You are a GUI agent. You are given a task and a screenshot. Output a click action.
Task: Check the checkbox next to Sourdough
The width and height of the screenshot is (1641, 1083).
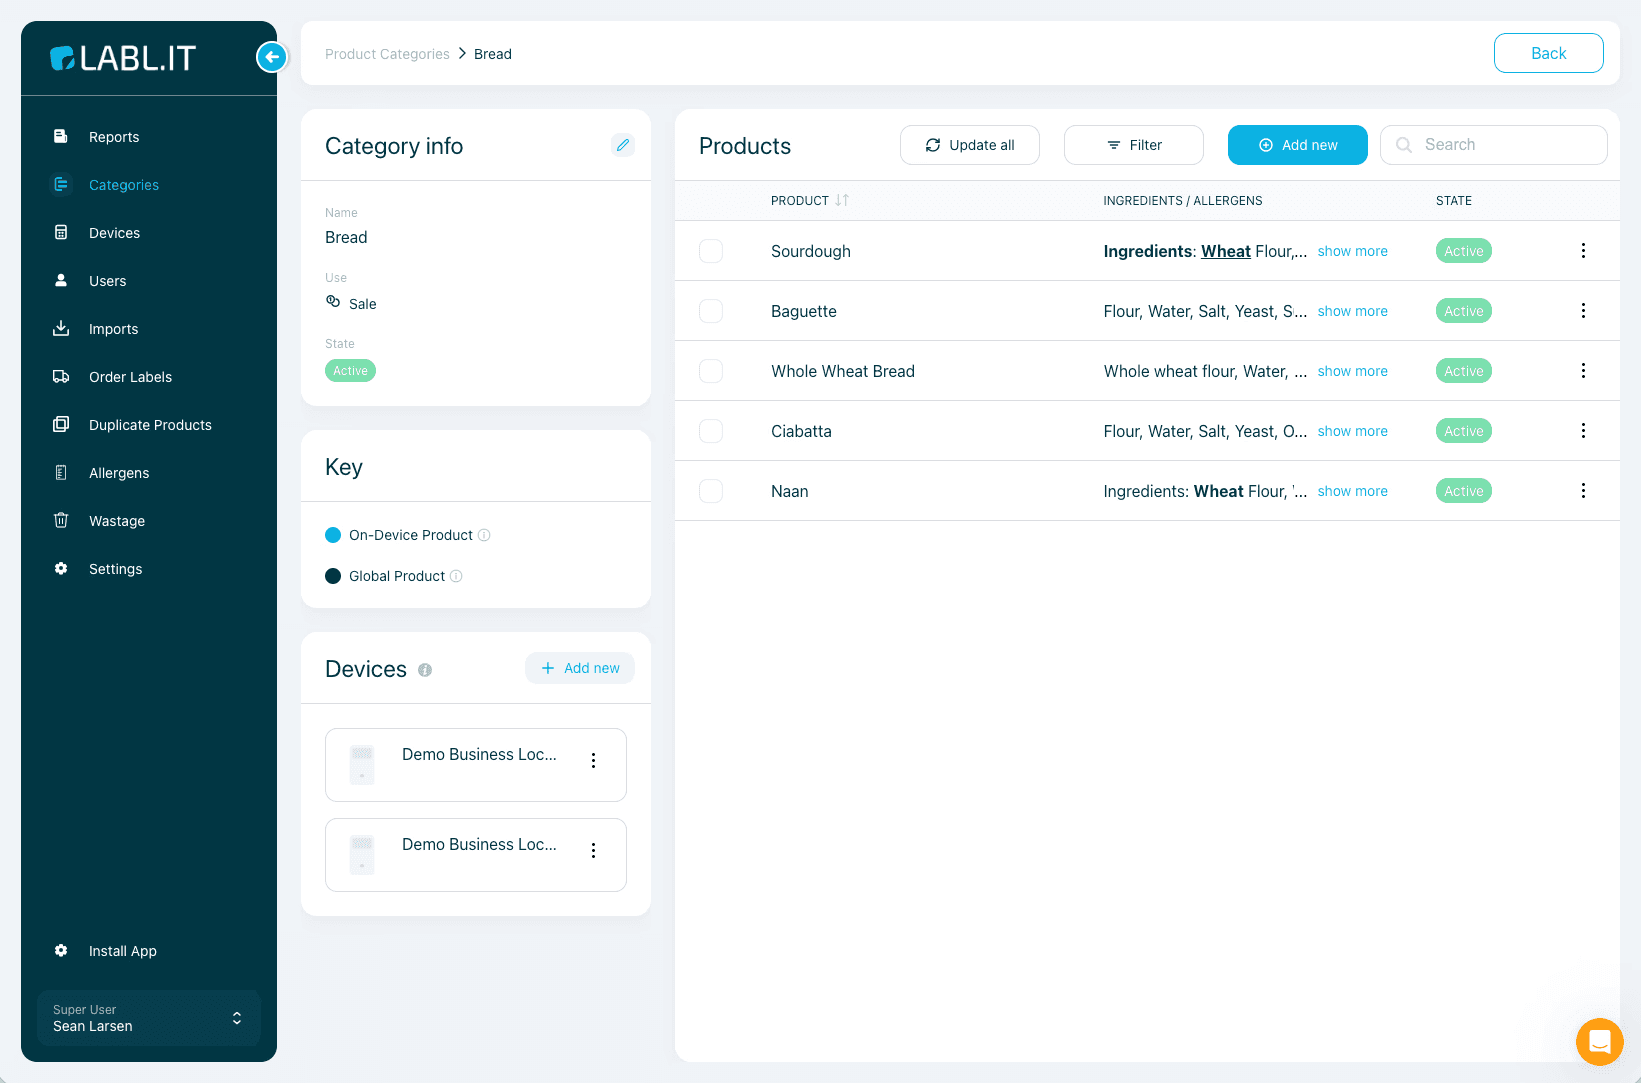coord(711,251)
